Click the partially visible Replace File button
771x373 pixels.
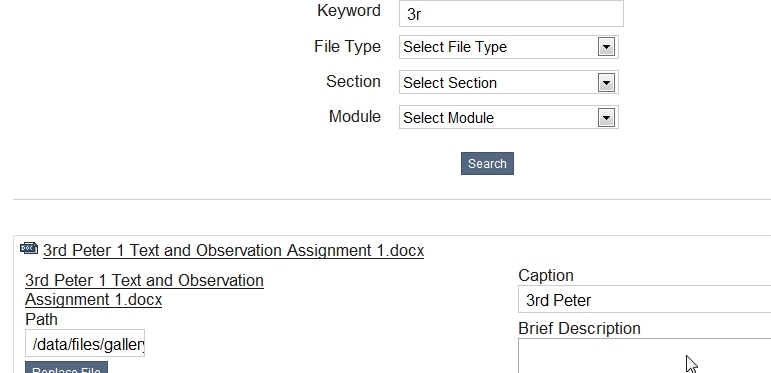[x=66, y=368]
